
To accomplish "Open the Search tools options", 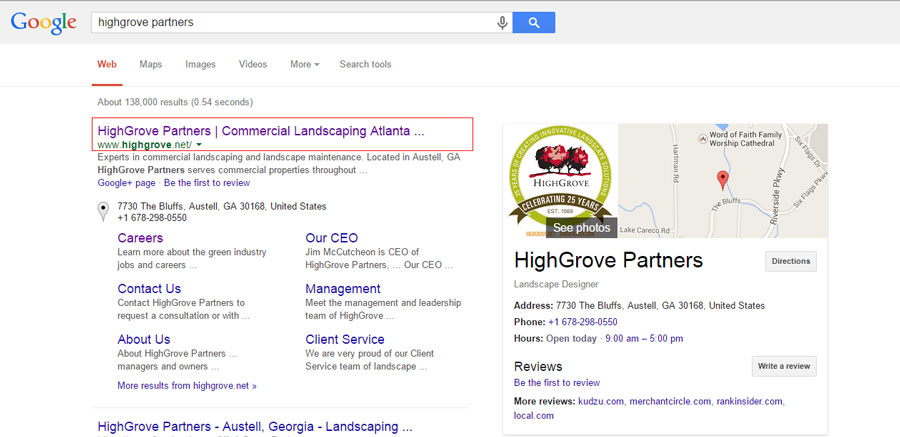I will (365, 64).
